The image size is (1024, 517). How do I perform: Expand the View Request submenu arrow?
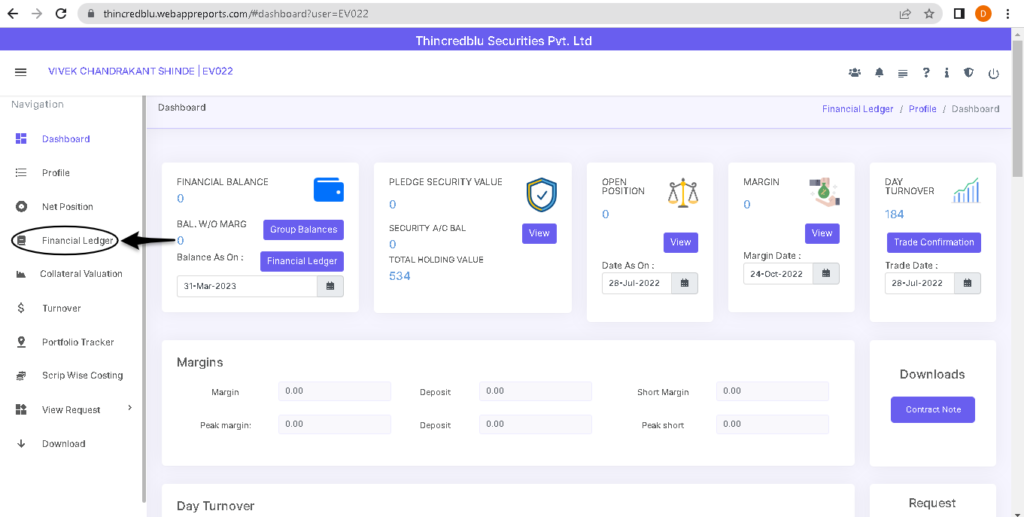pyautogui.click(x=129, y=408)
